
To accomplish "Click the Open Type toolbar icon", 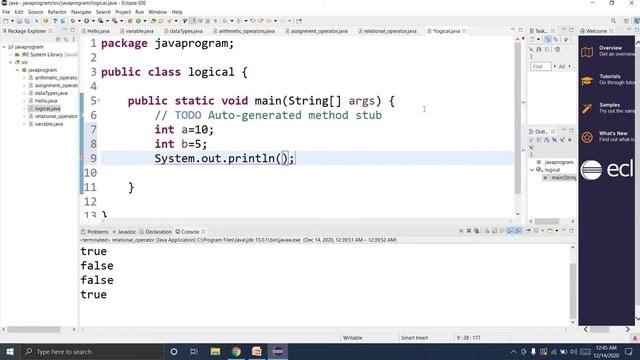I will click(x=153, y=21).
